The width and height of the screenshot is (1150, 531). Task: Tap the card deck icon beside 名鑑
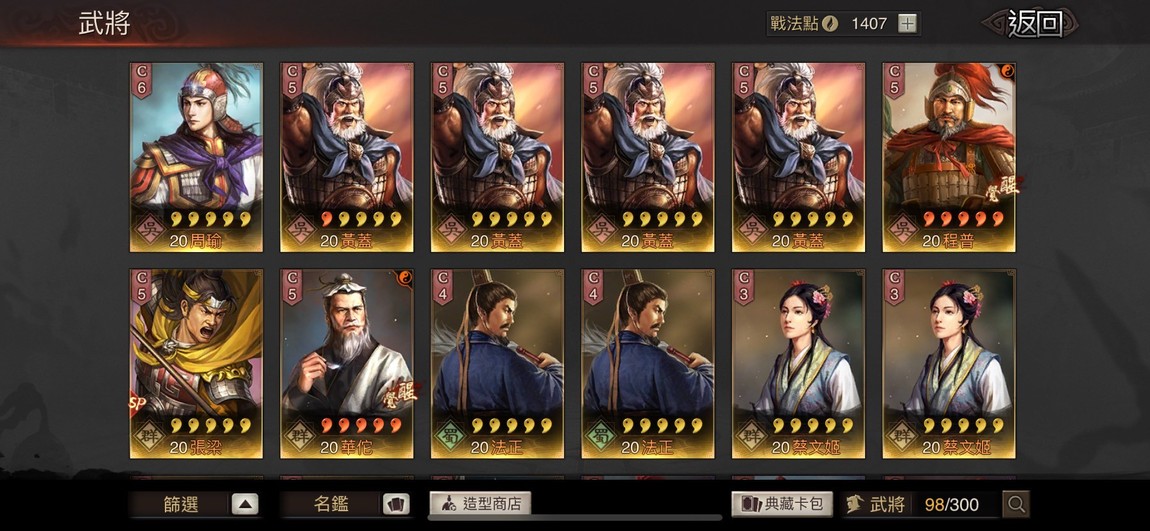[396, 504]
